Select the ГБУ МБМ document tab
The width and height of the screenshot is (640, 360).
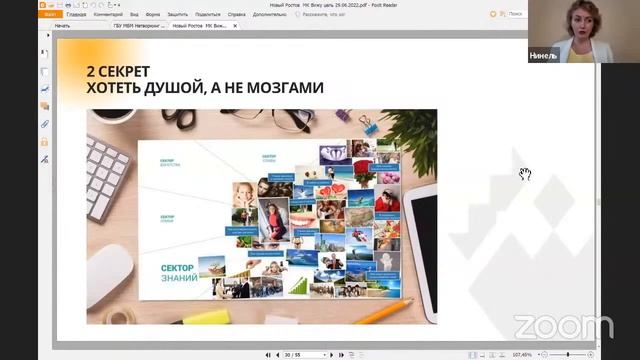[x=139, y=26]
